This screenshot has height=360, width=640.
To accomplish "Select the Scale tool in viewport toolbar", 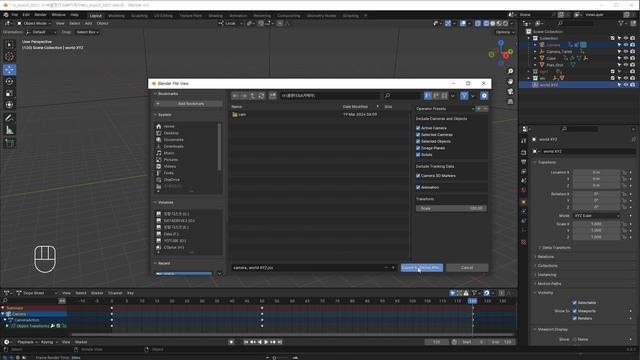I will [9, 93].
